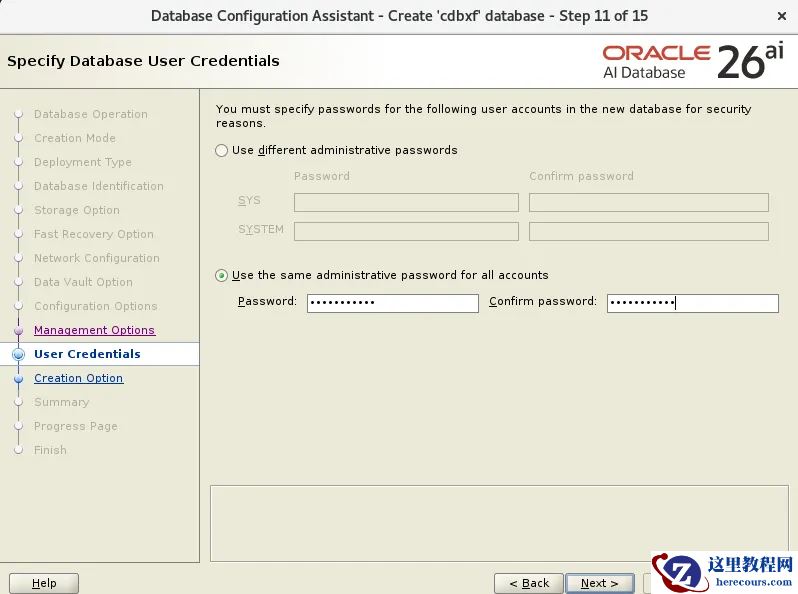
Task: Click the Progress Page step label
Action: point(76,426)
